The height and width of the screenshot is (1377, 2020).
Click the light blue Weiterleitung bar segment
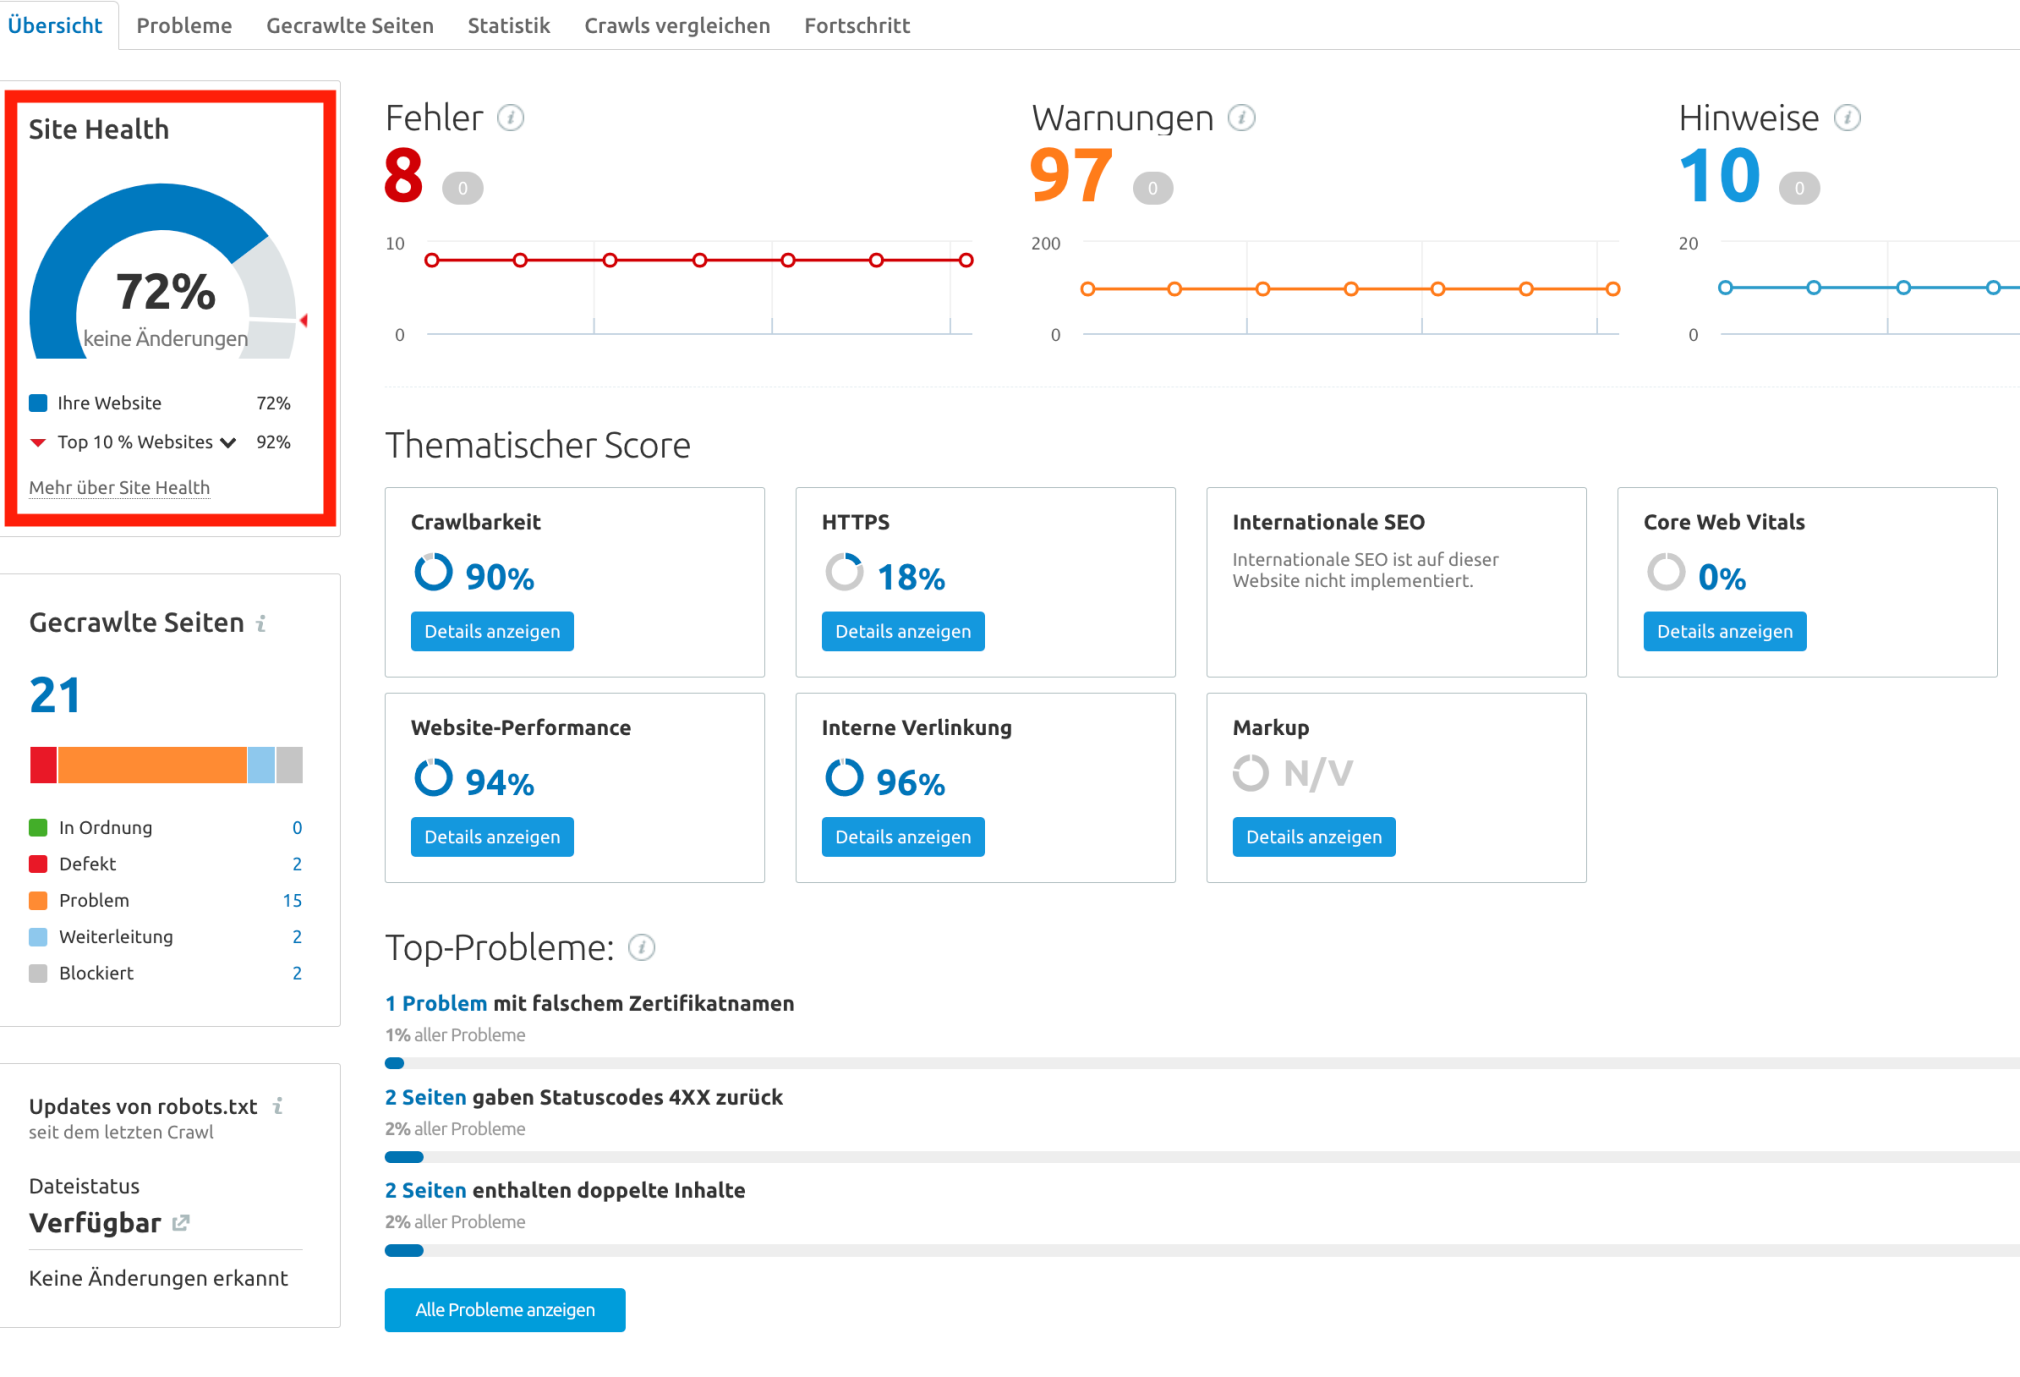261,765
